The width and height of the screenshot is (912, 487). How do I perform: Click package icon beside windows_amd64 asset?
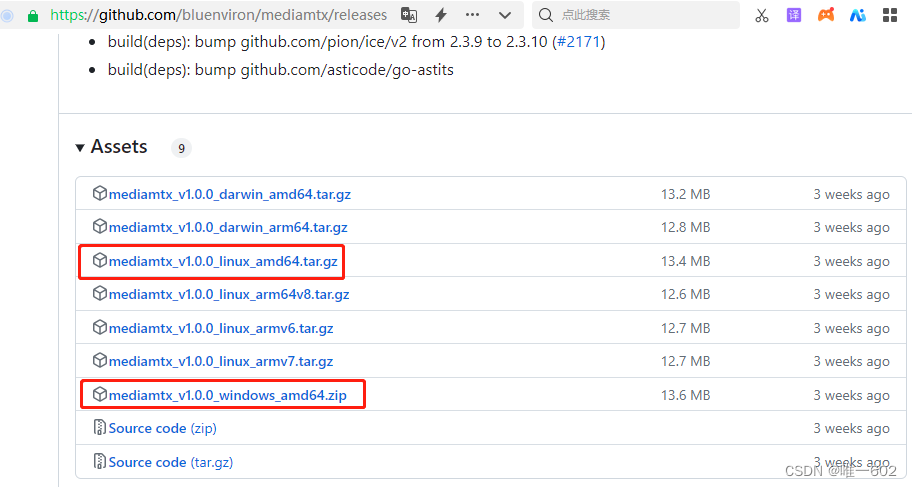[100, 394]
